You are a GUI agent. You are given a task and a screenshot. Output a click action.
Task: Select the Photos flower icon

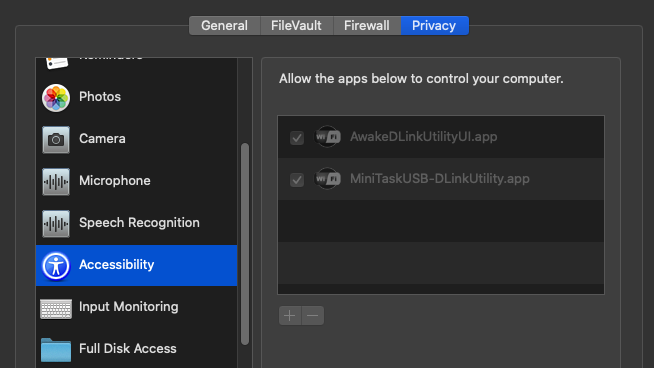pos(56,98)
